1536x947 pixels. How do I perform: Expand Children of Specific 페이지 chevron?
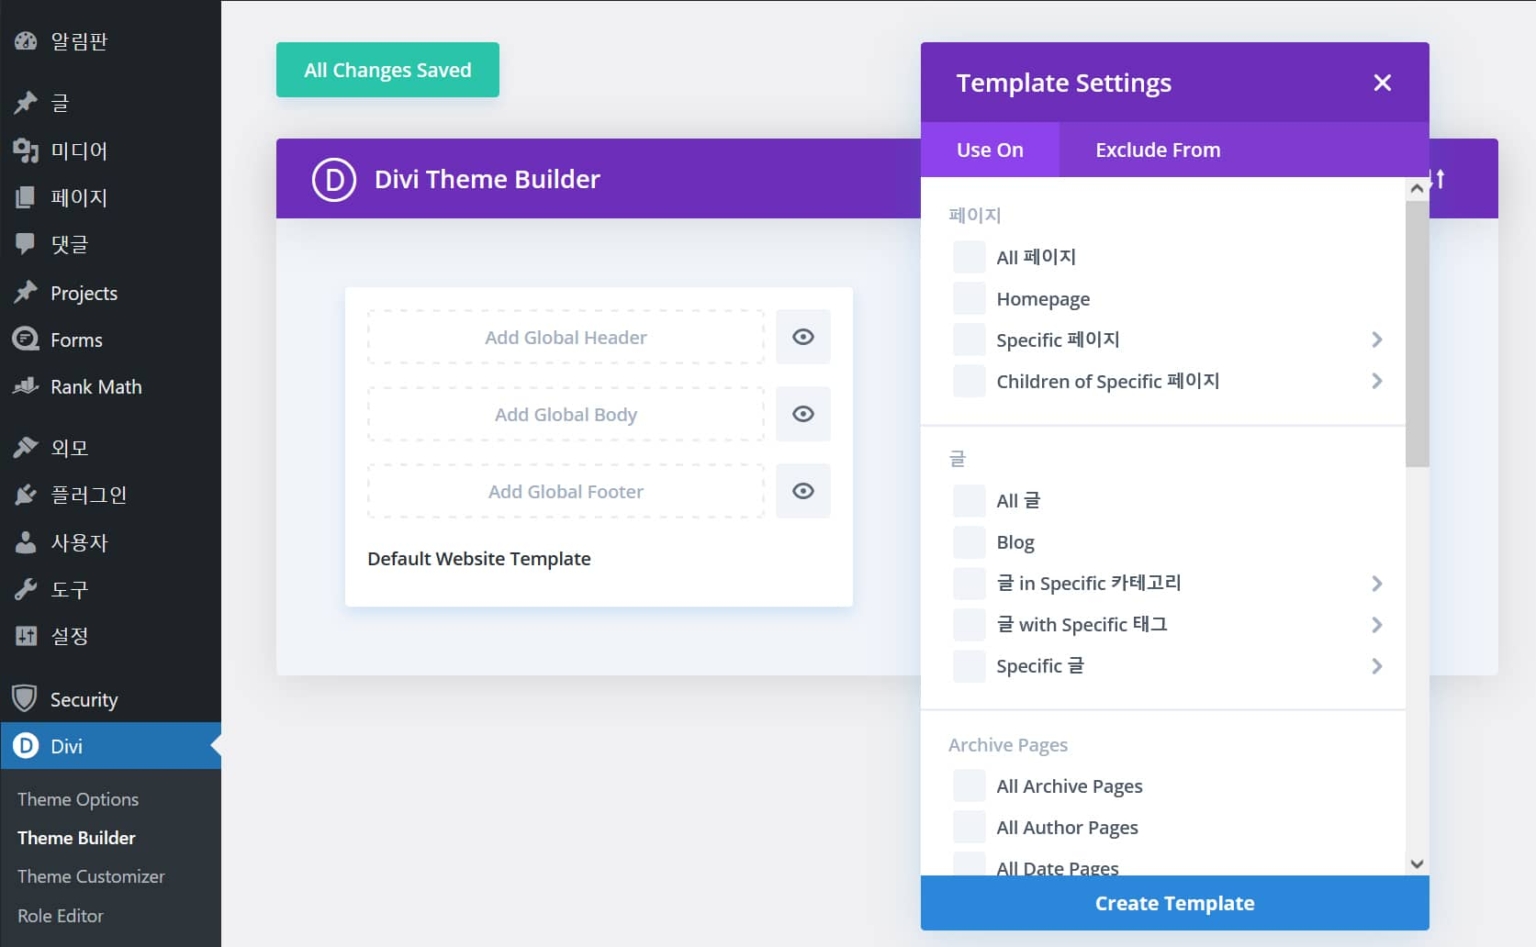(1377, 381)
